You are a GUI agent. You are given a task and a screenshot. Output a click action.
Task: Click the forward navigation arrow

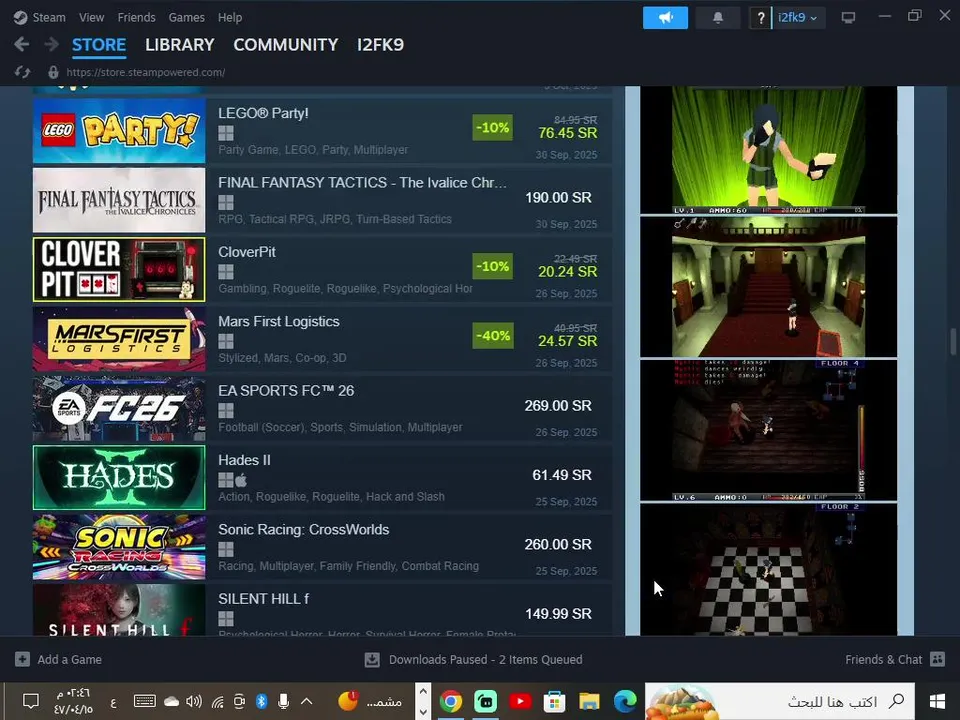tap(51, 44)
